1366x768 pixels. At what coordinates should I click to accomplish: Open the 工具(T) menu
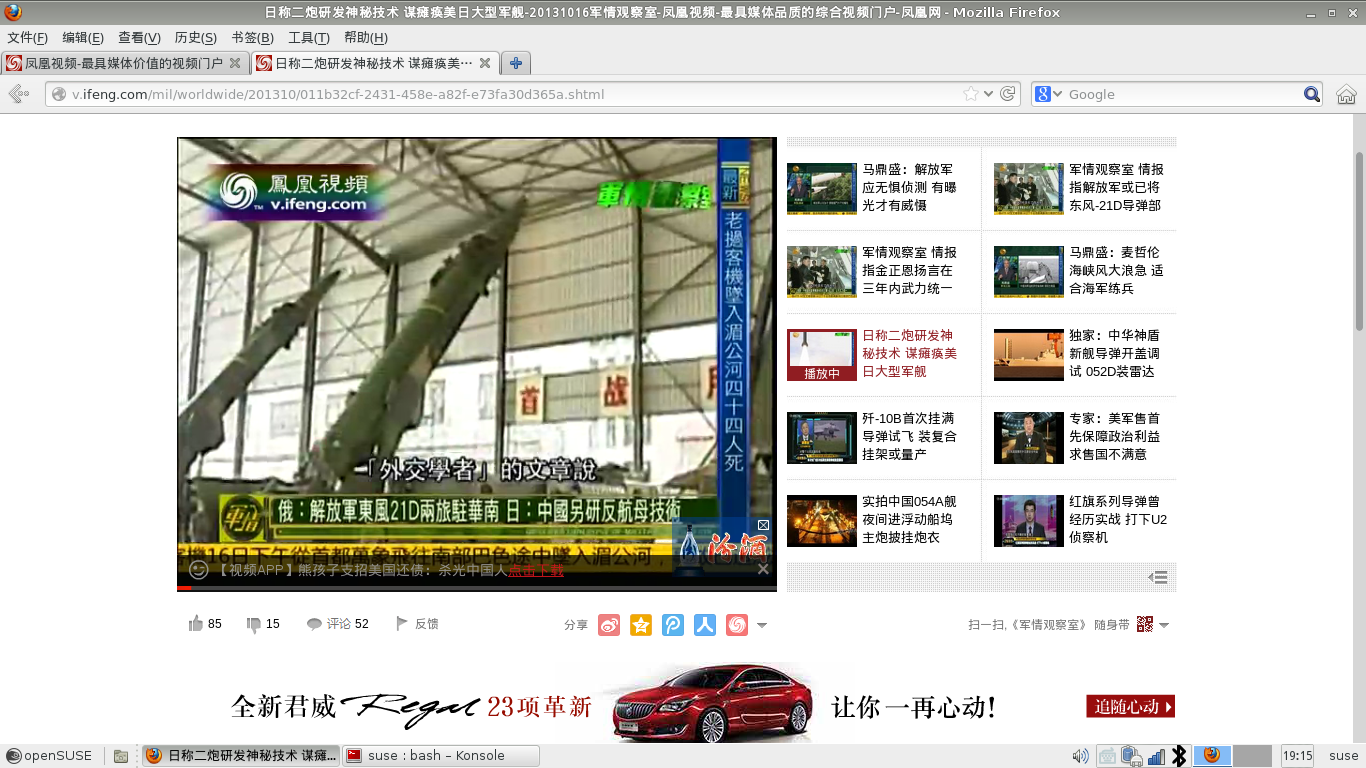tap(308, 38)
